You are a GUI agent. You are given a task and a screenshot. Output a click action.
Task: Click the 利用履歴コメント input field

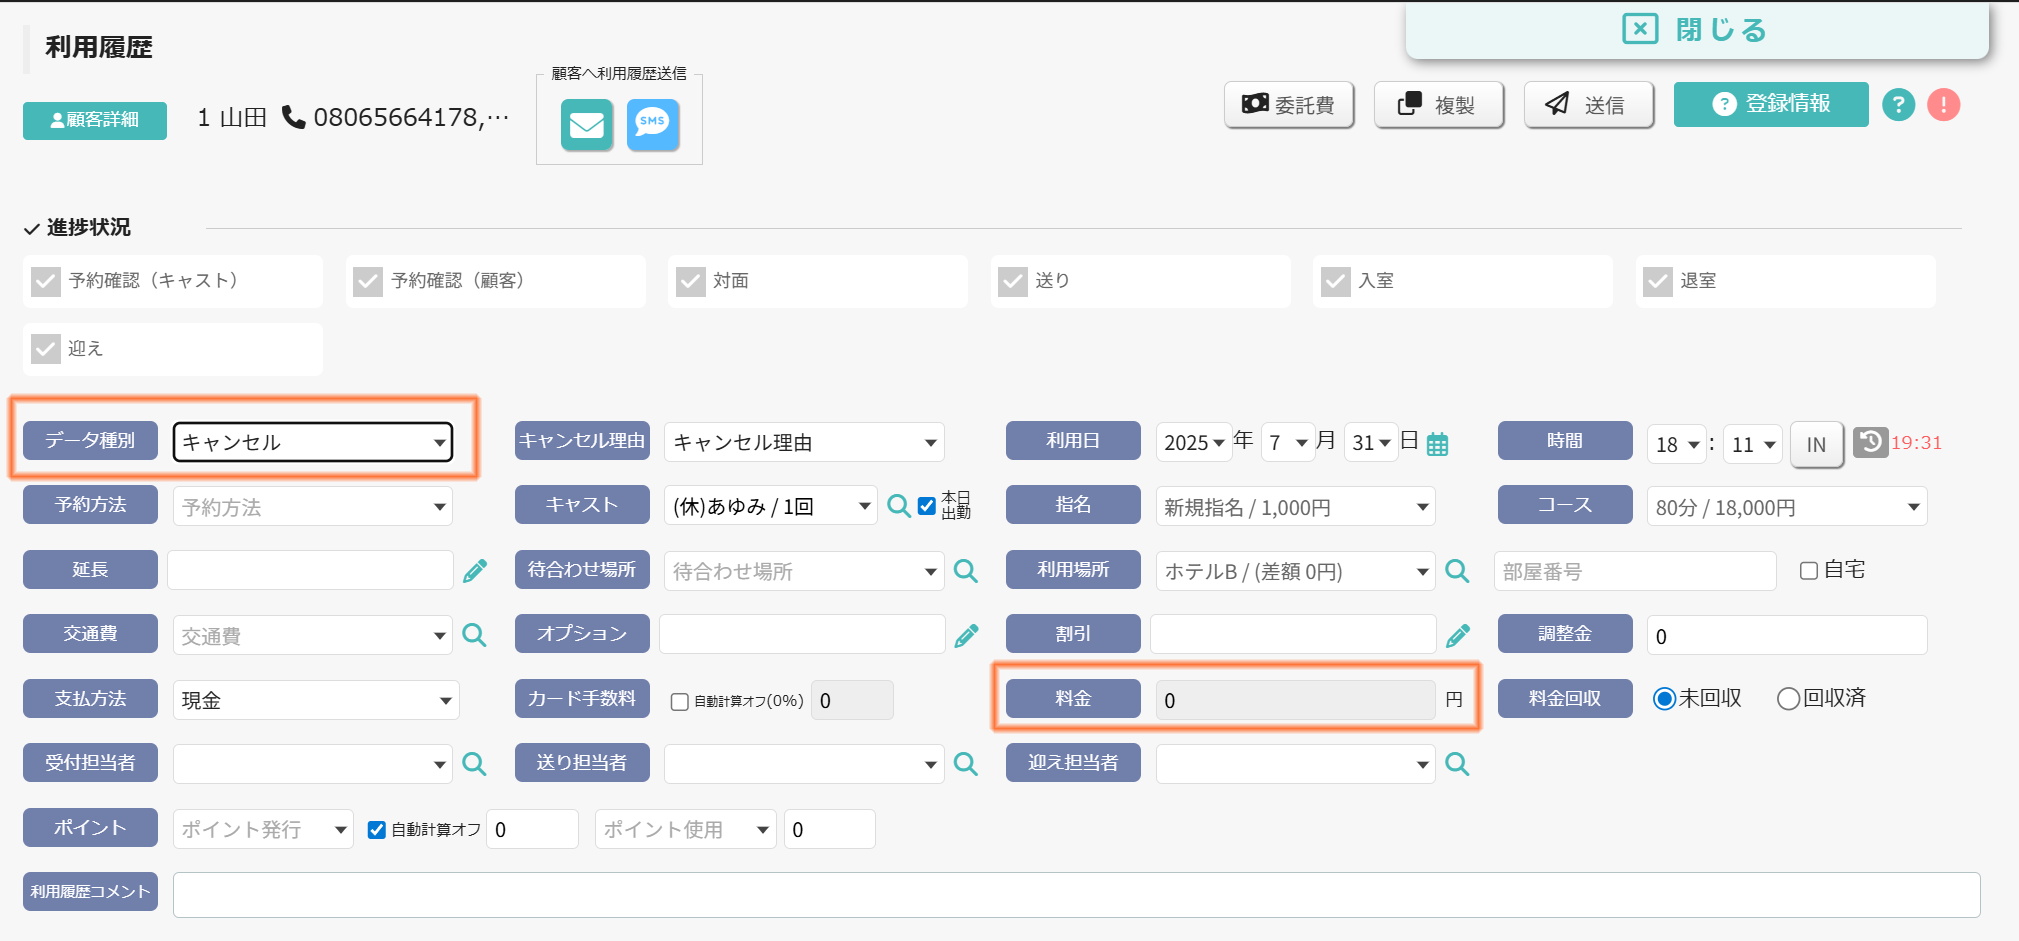tap(1076, 895)
